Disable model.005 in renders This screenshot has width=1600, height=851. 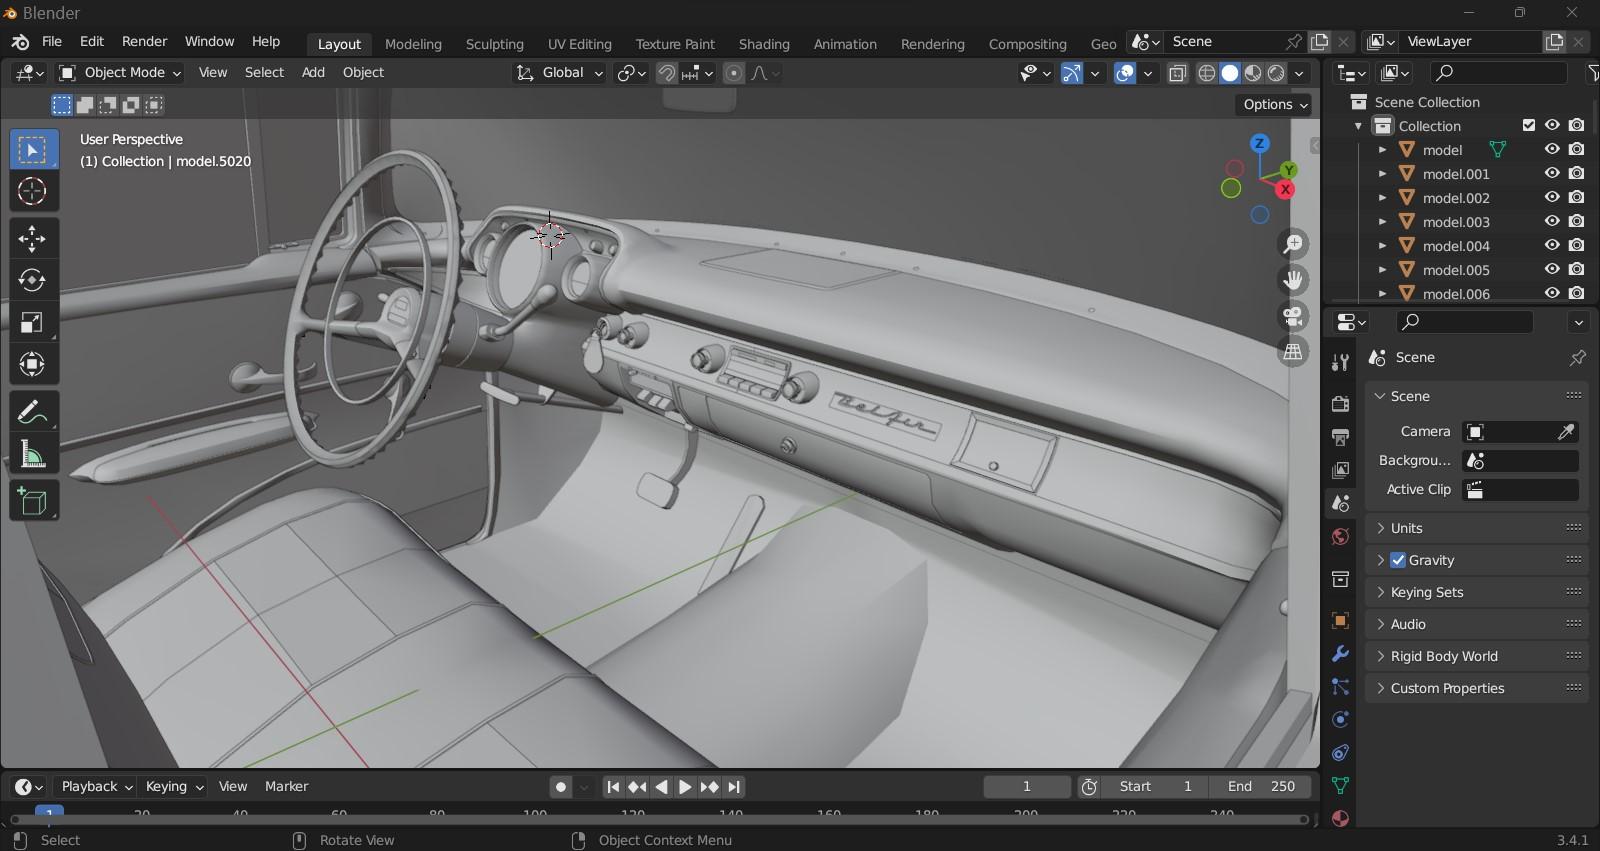click(x=1577, y=270)
